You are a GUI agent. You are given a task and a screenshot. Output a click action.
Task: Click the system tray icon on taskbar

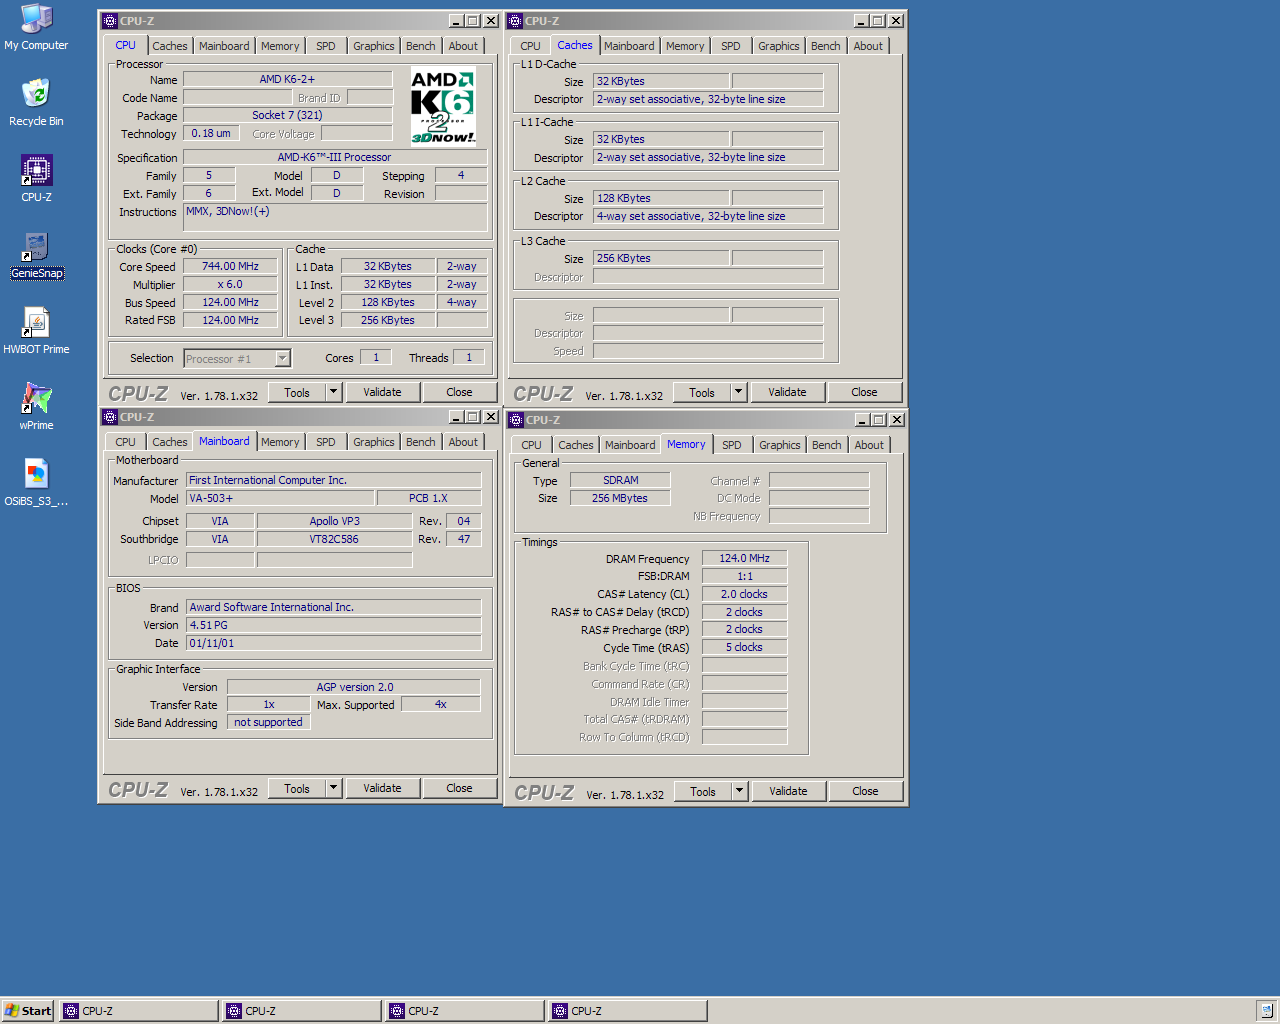(x=1266, y=1011)
